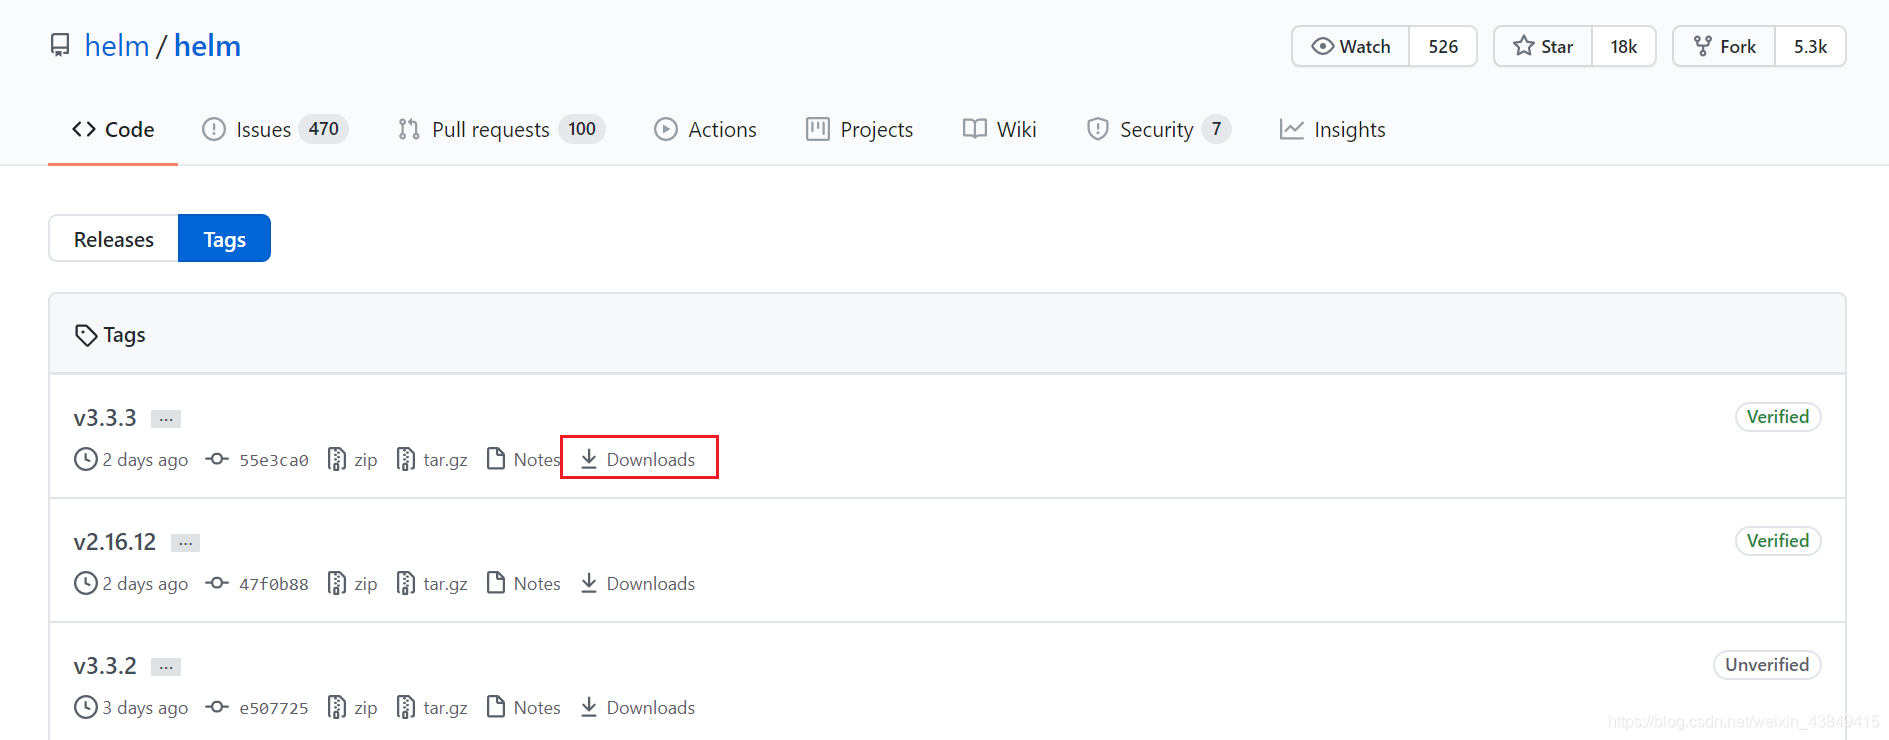Click the Verified badge for v2.16.12

click(x=1778, y=541)
